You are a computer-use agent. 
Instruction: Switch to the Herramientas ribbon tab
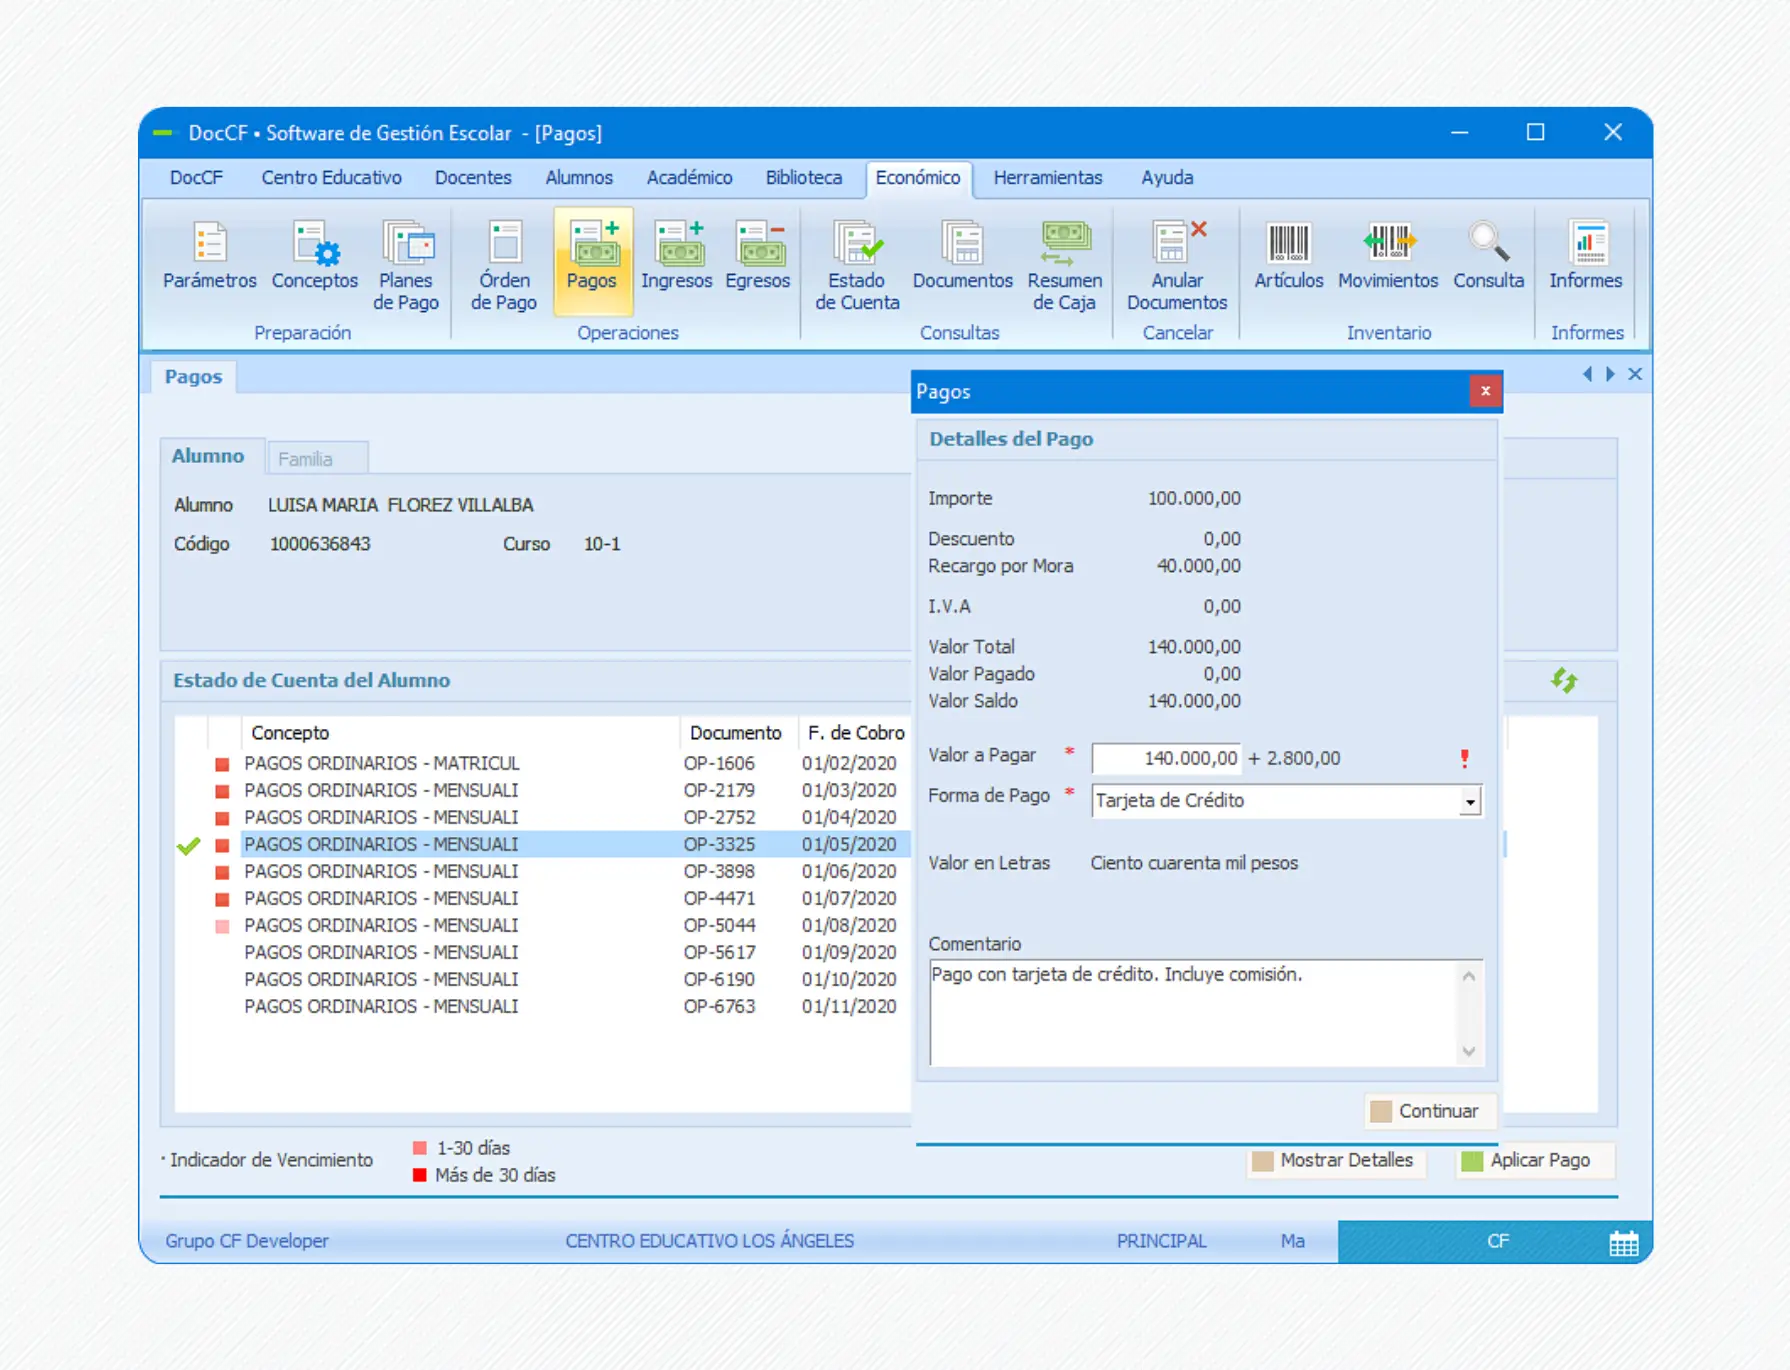point(1047,178)
